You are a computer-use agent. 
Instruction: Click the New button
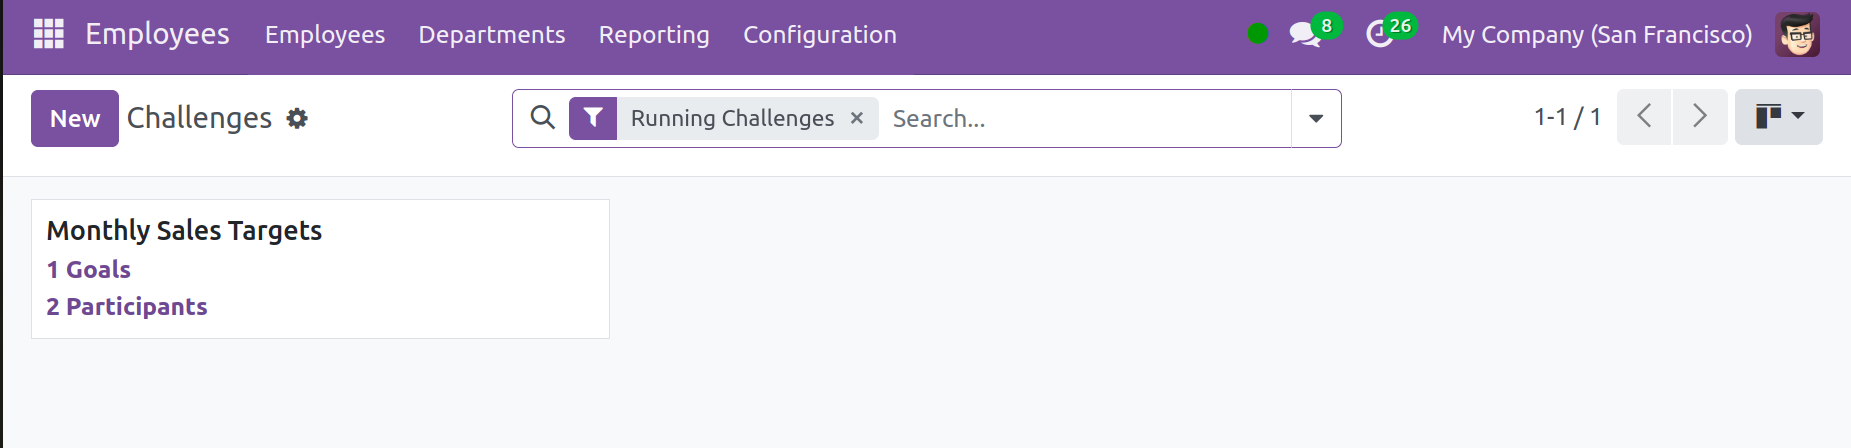point(75,118)
